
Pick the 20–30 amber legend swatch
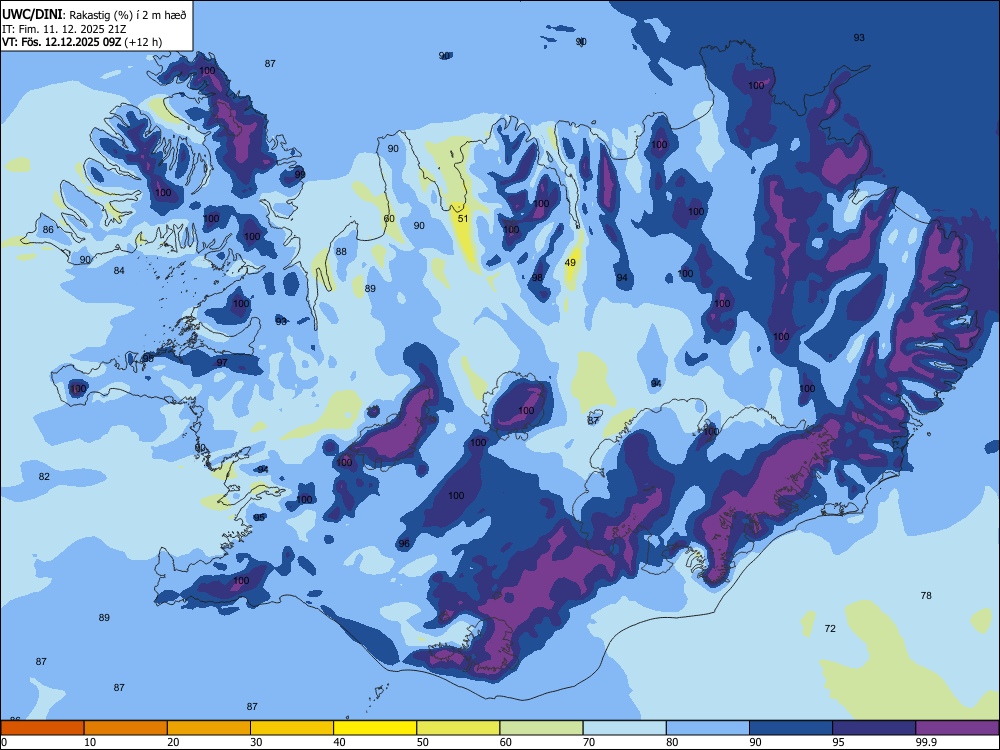pyautogui.click(x=209, y=728)
